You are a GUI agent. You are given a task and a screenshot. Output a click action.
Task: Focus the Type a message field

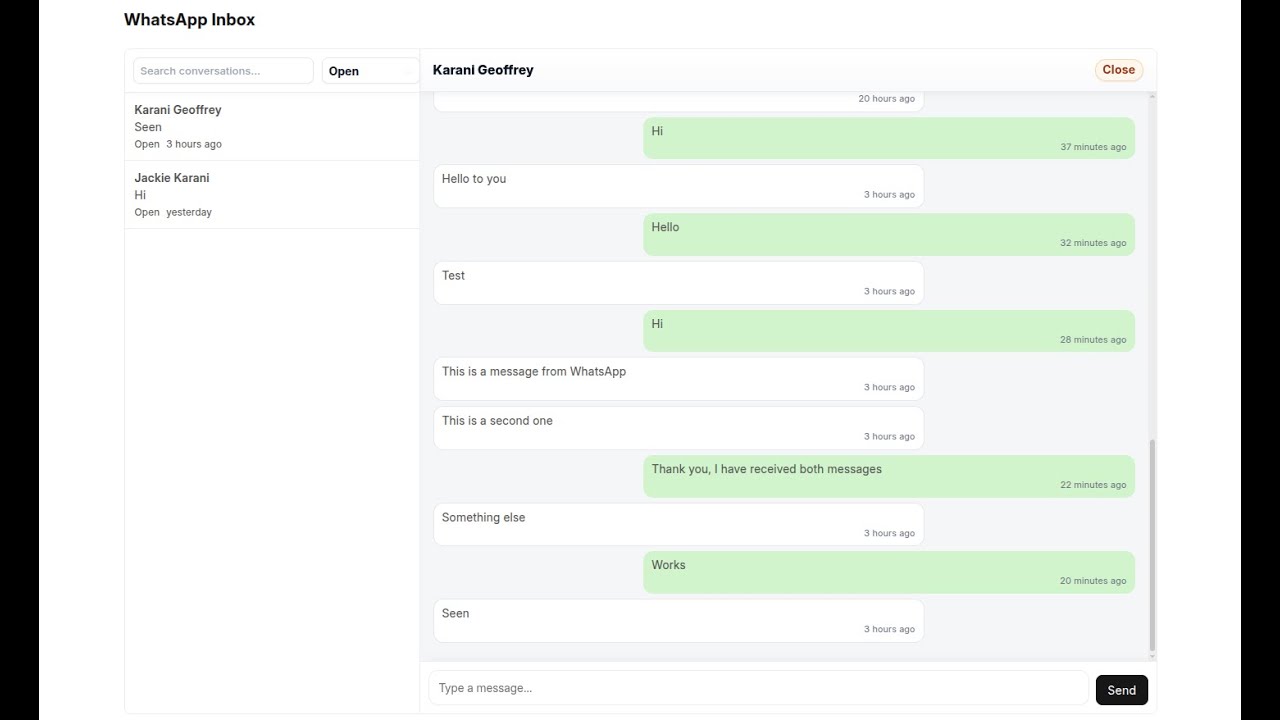click(x=758, y=688)
